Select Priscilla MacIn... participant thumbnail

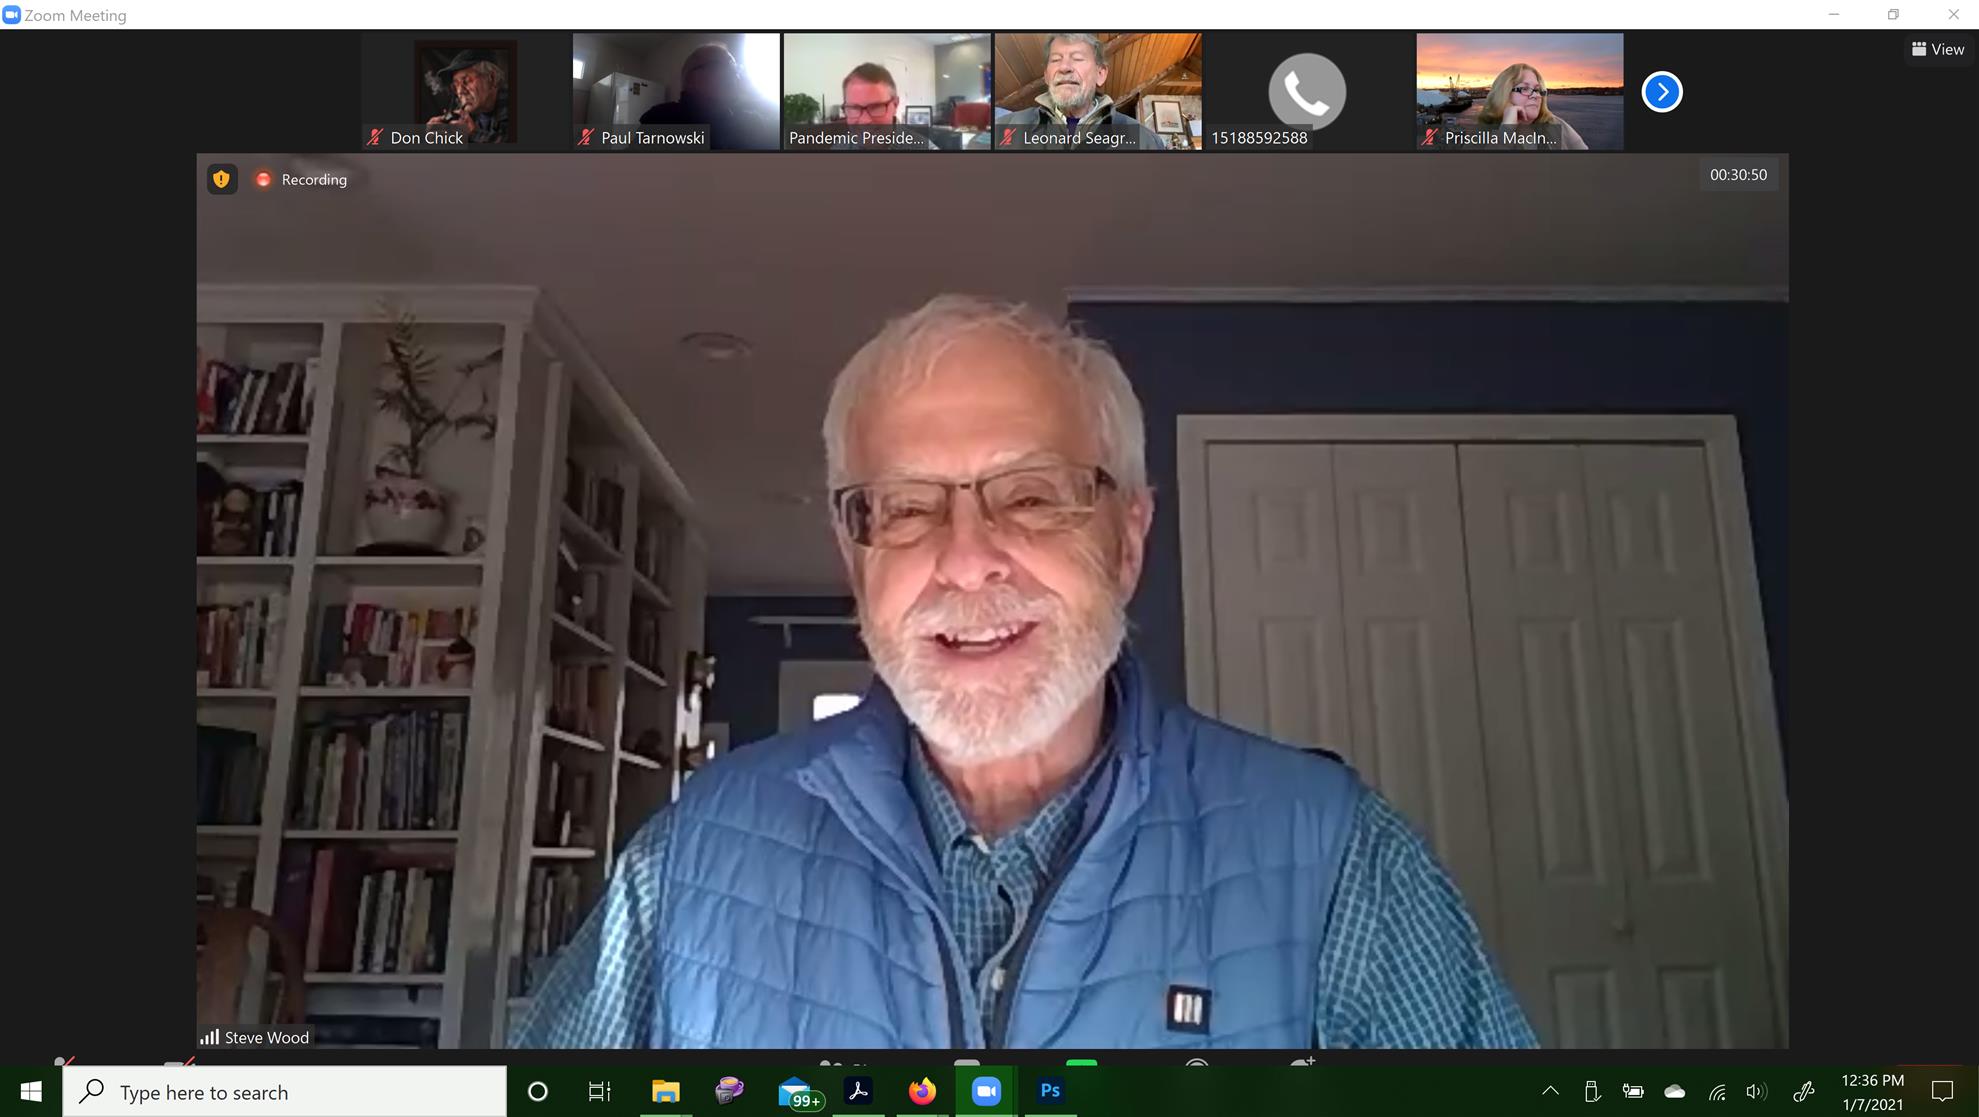(1519, 91)
